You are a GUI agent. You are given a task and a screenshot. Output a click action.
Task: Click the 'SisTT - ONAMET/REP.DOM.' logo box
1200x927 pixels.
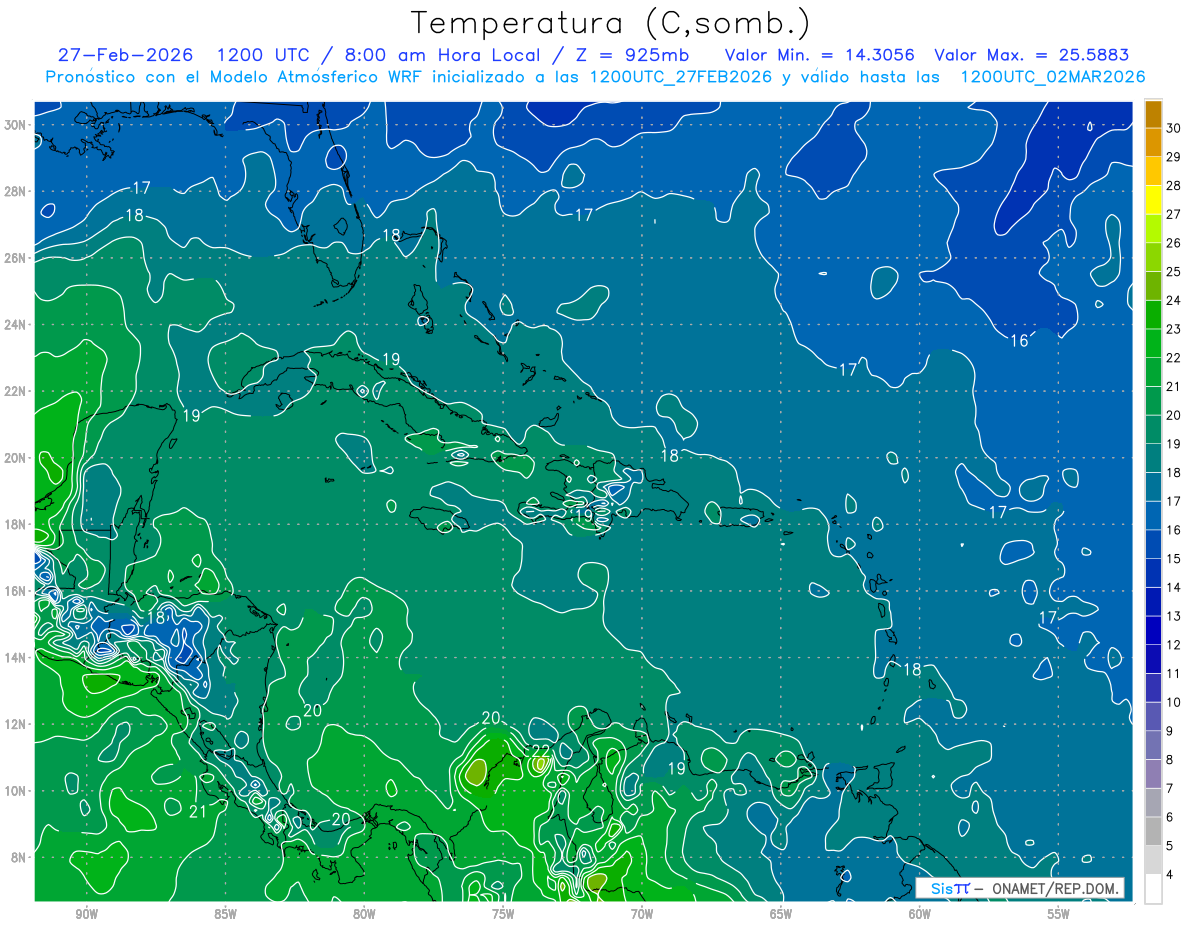[1020, 888]
